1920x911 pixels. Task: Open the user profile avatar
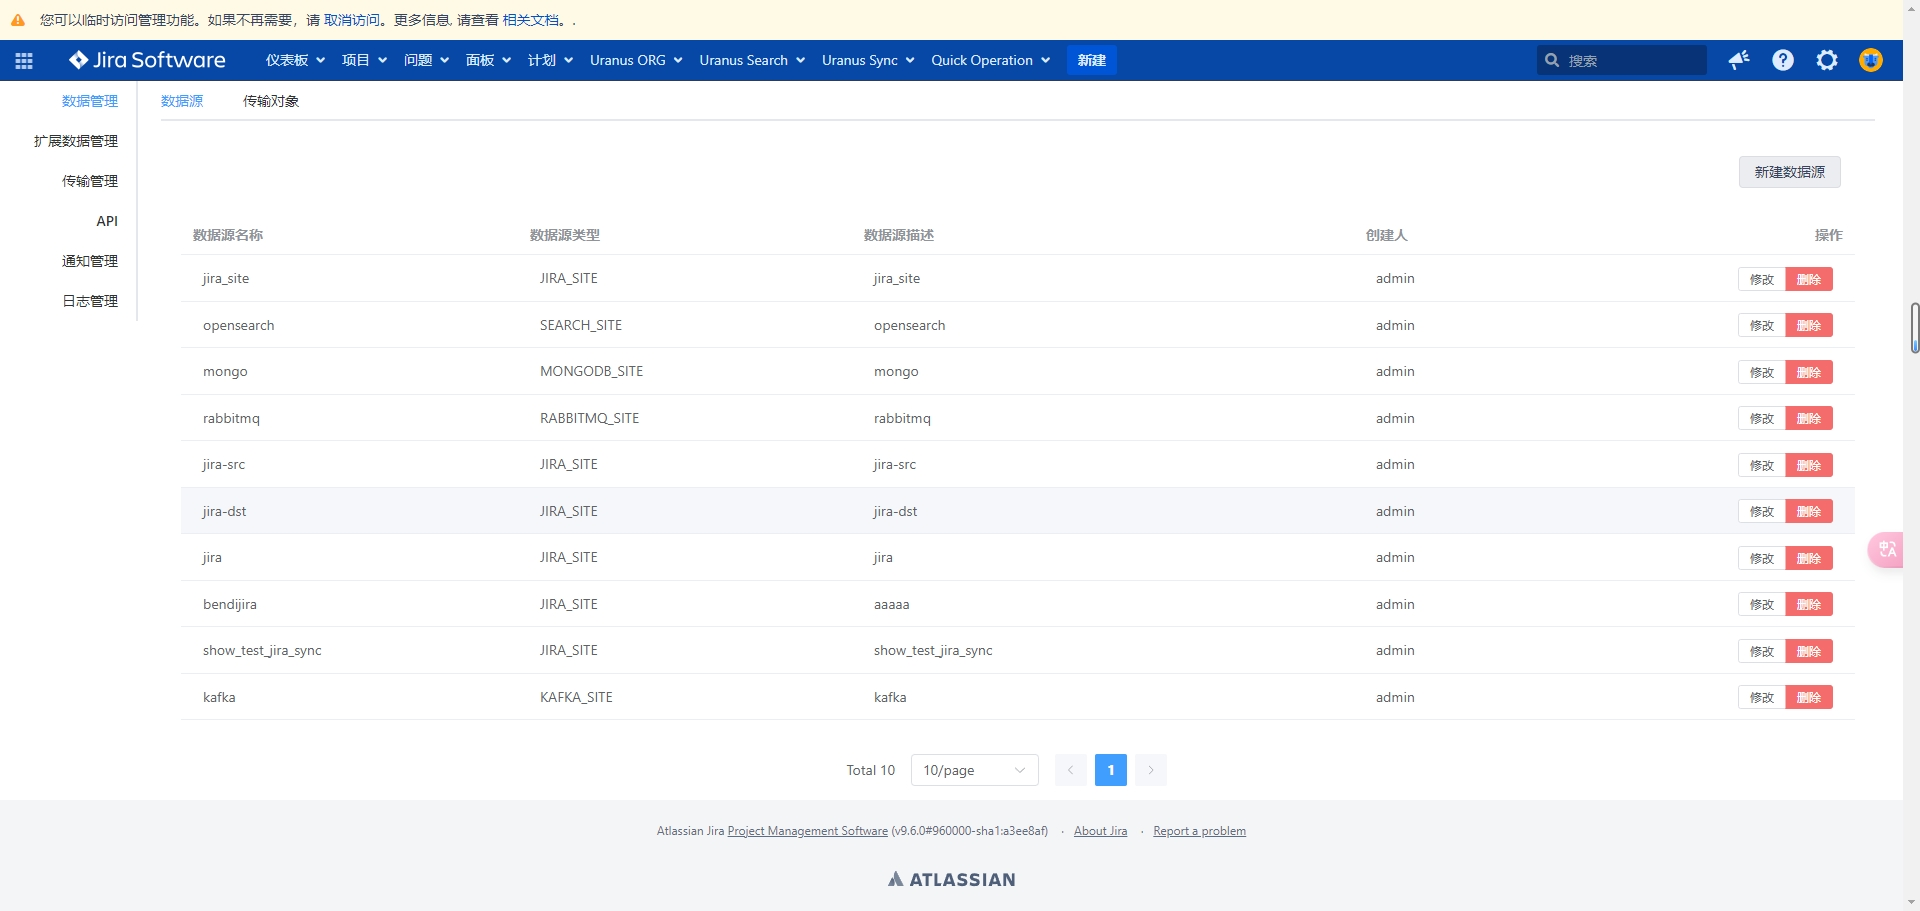(1871, 60)
